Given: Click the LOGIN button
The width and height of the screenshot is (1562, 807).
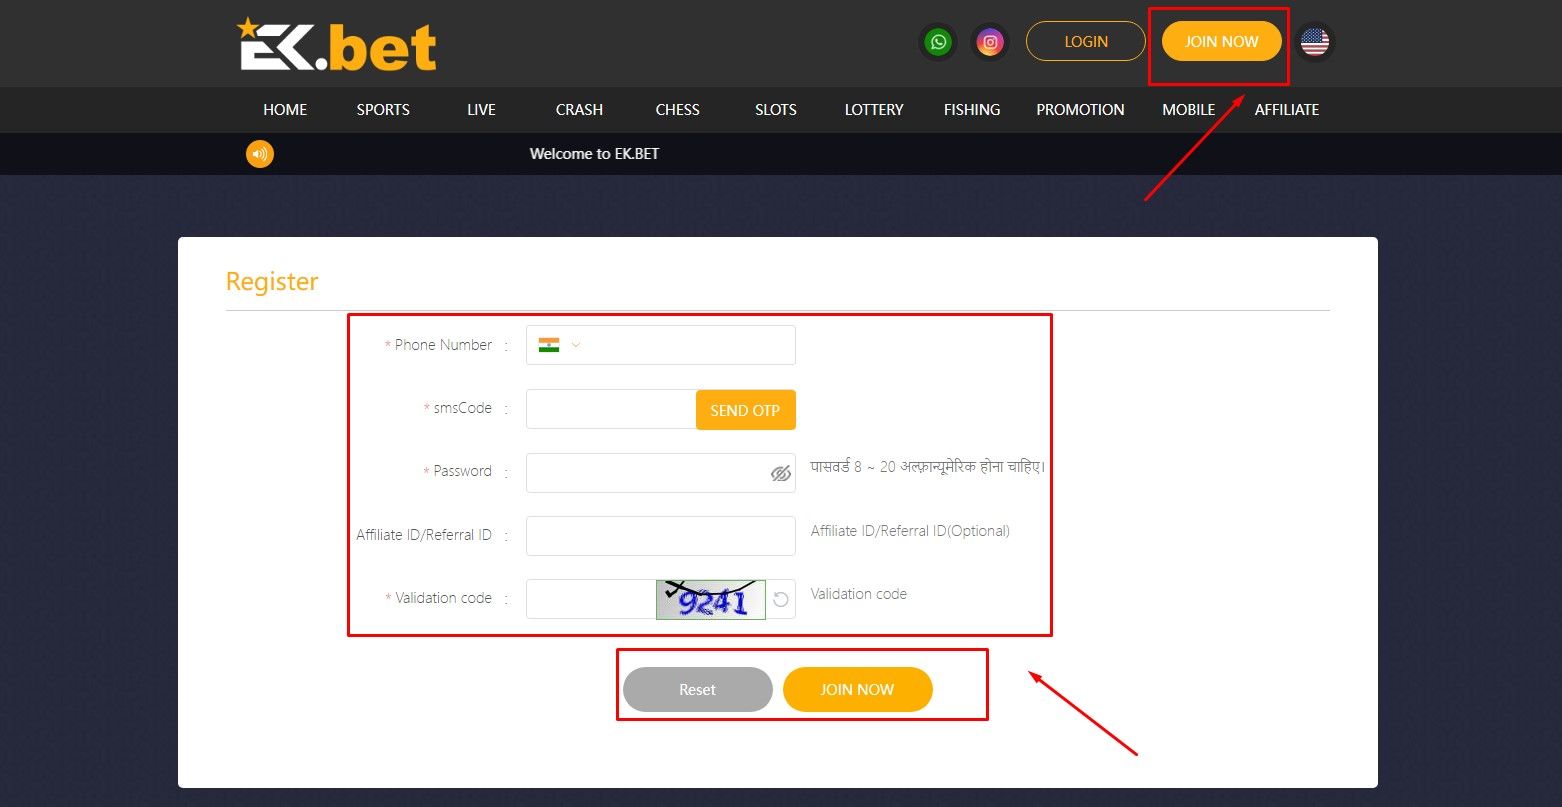Looking at the screenshot, I should [1086, 42].
